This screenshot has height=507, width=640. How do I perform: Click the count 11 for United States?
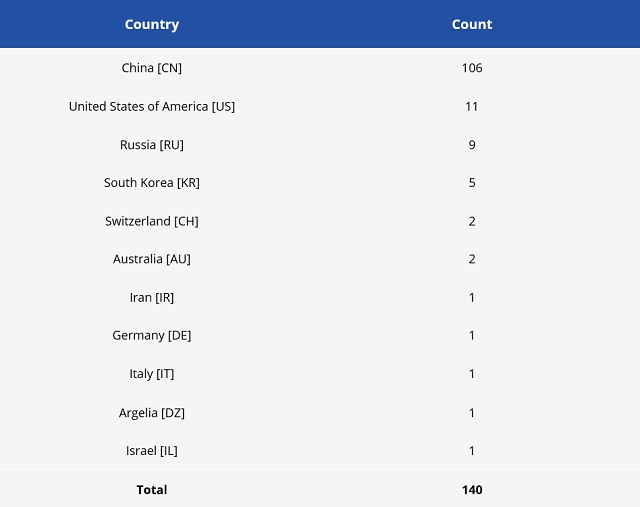(472, 106)
